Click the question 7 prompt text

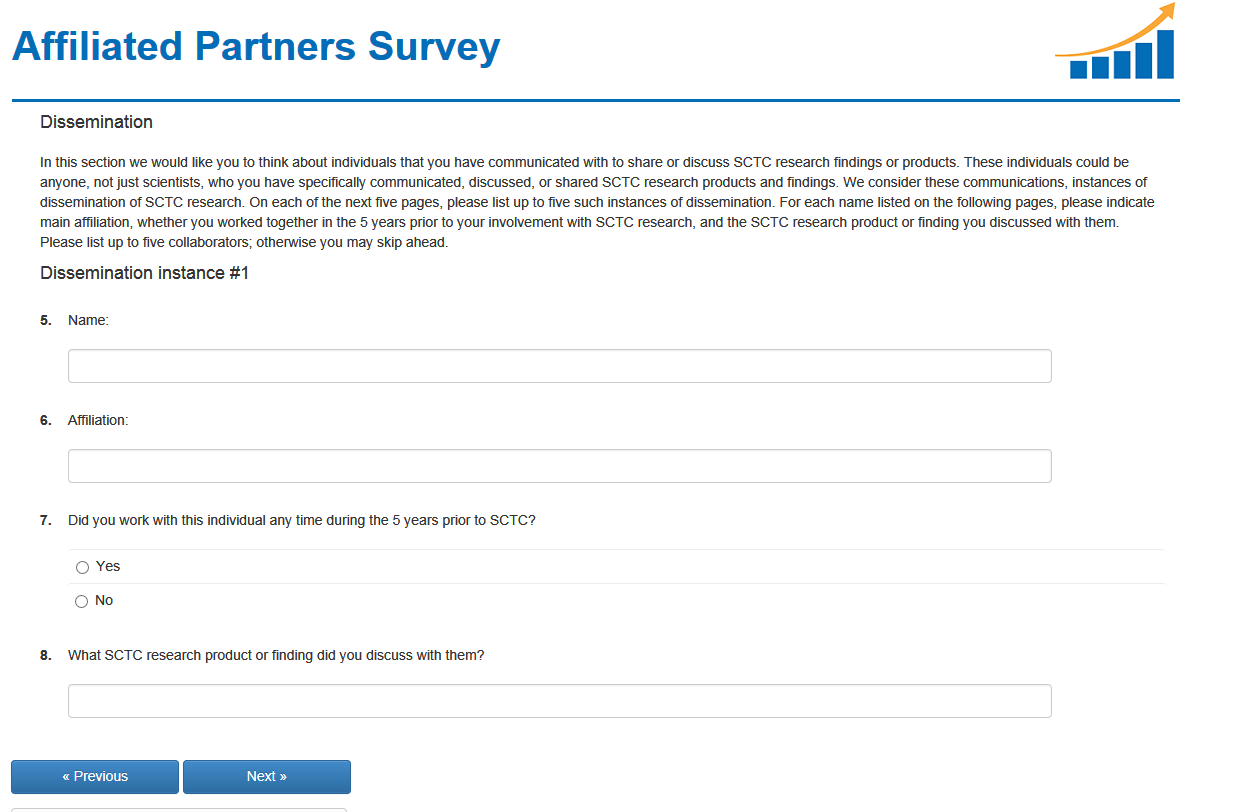[301, 520]
